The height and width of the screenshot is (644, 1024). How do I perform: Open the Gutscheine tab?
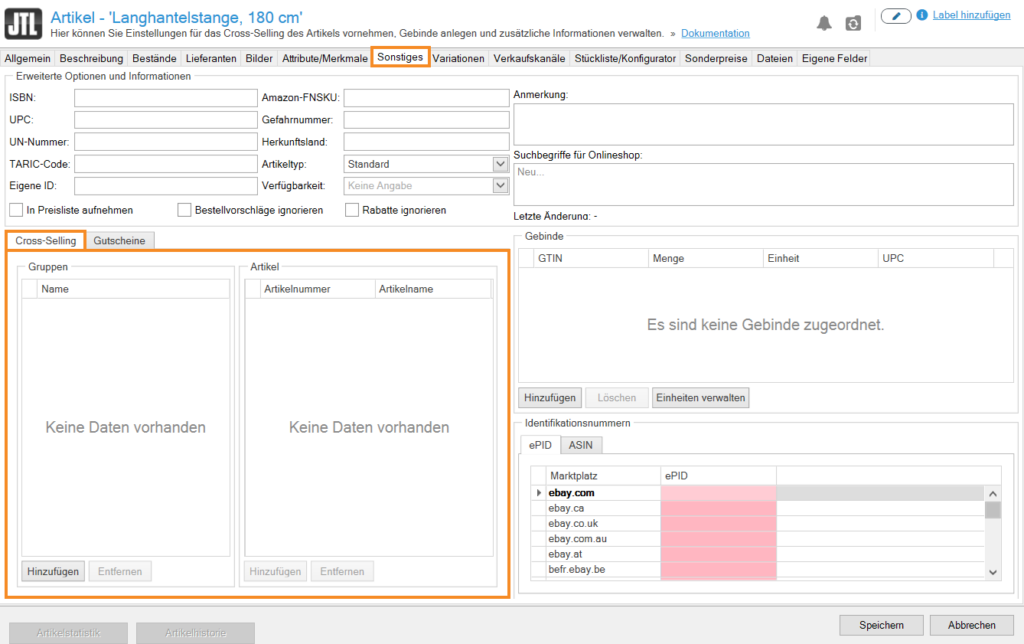pyautogui.click(x=119, y=240)
